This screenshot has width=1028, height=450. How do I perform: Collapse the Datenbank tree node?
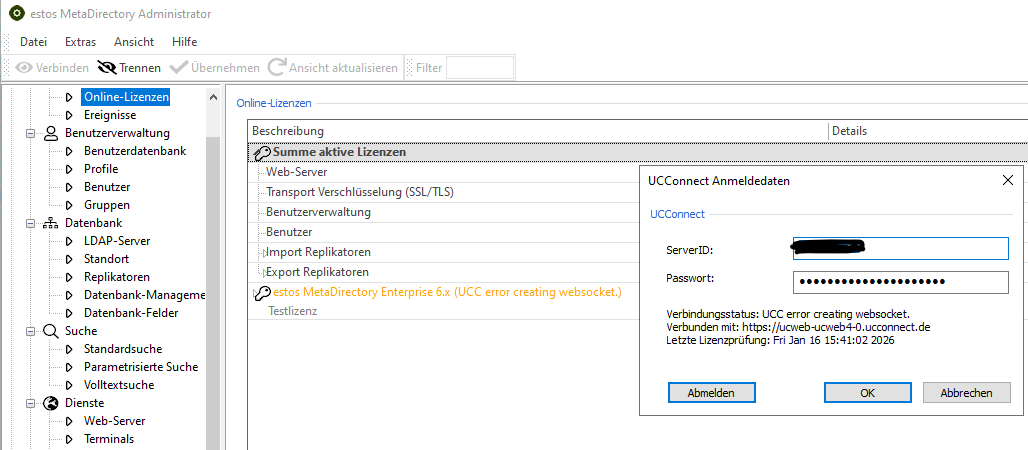[31, 223]
